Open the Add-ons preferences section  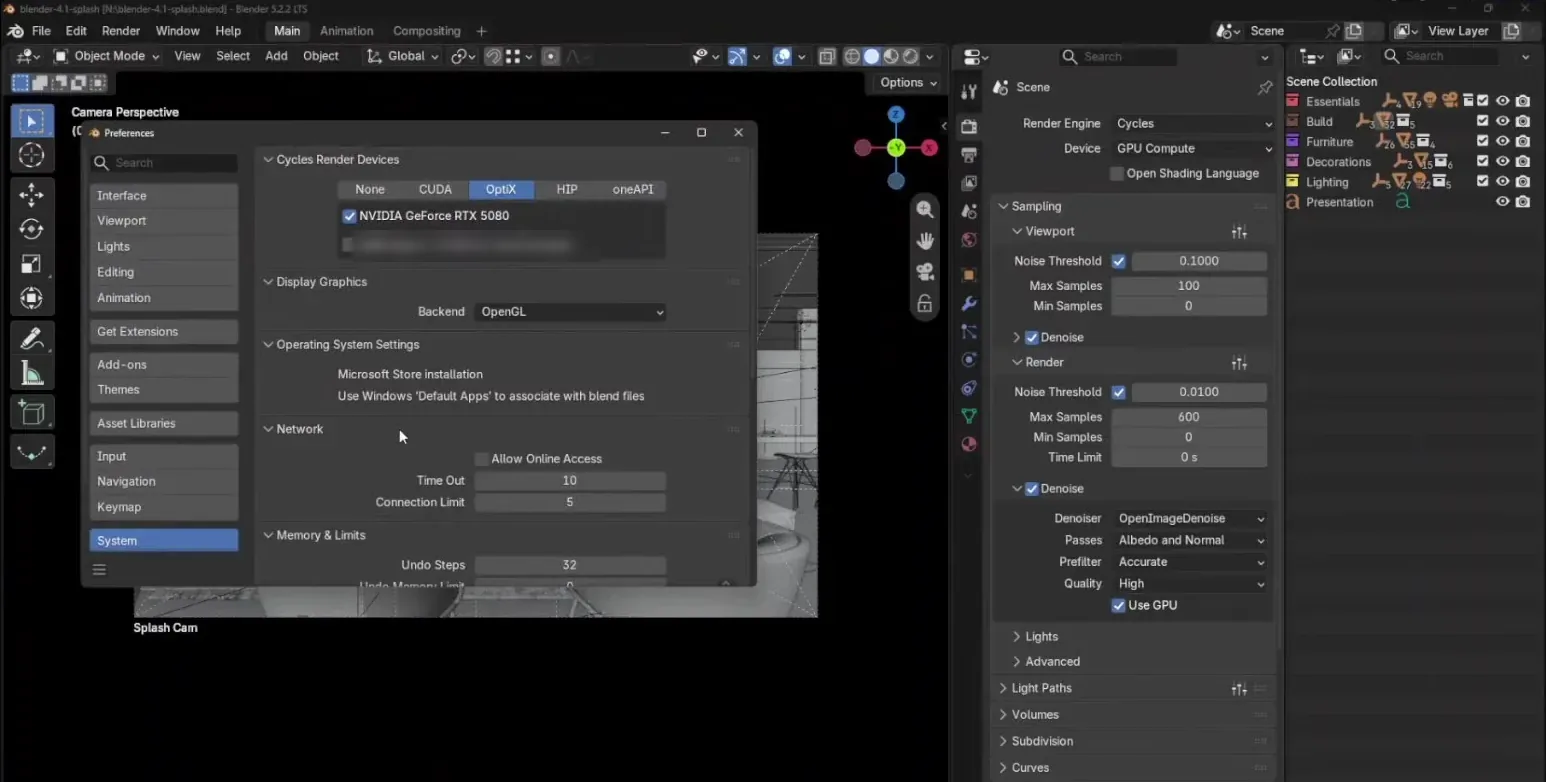164,365
